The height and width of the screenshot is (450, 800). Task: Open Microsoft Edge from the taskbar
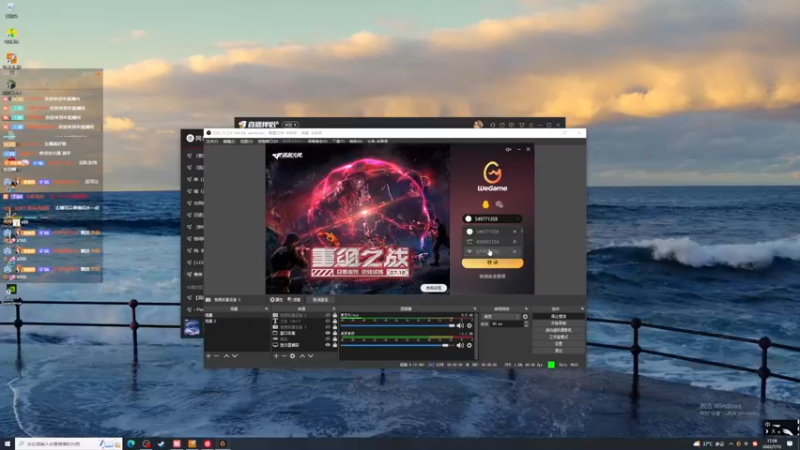tap(131, 444)
